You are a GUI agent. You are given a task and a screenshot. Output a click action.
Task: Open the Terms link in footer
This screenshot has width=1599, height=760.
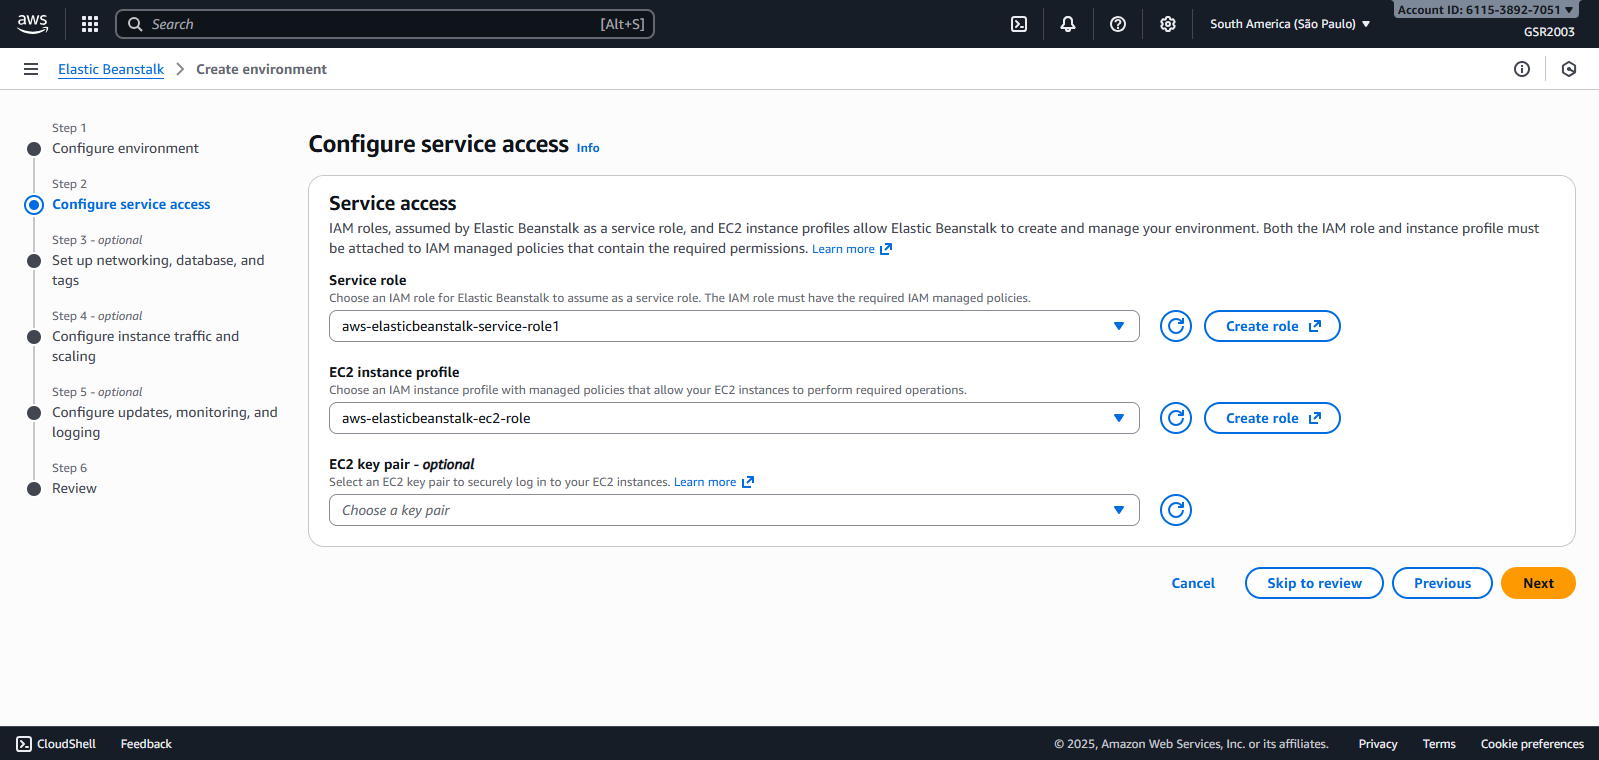(1439, 744)
